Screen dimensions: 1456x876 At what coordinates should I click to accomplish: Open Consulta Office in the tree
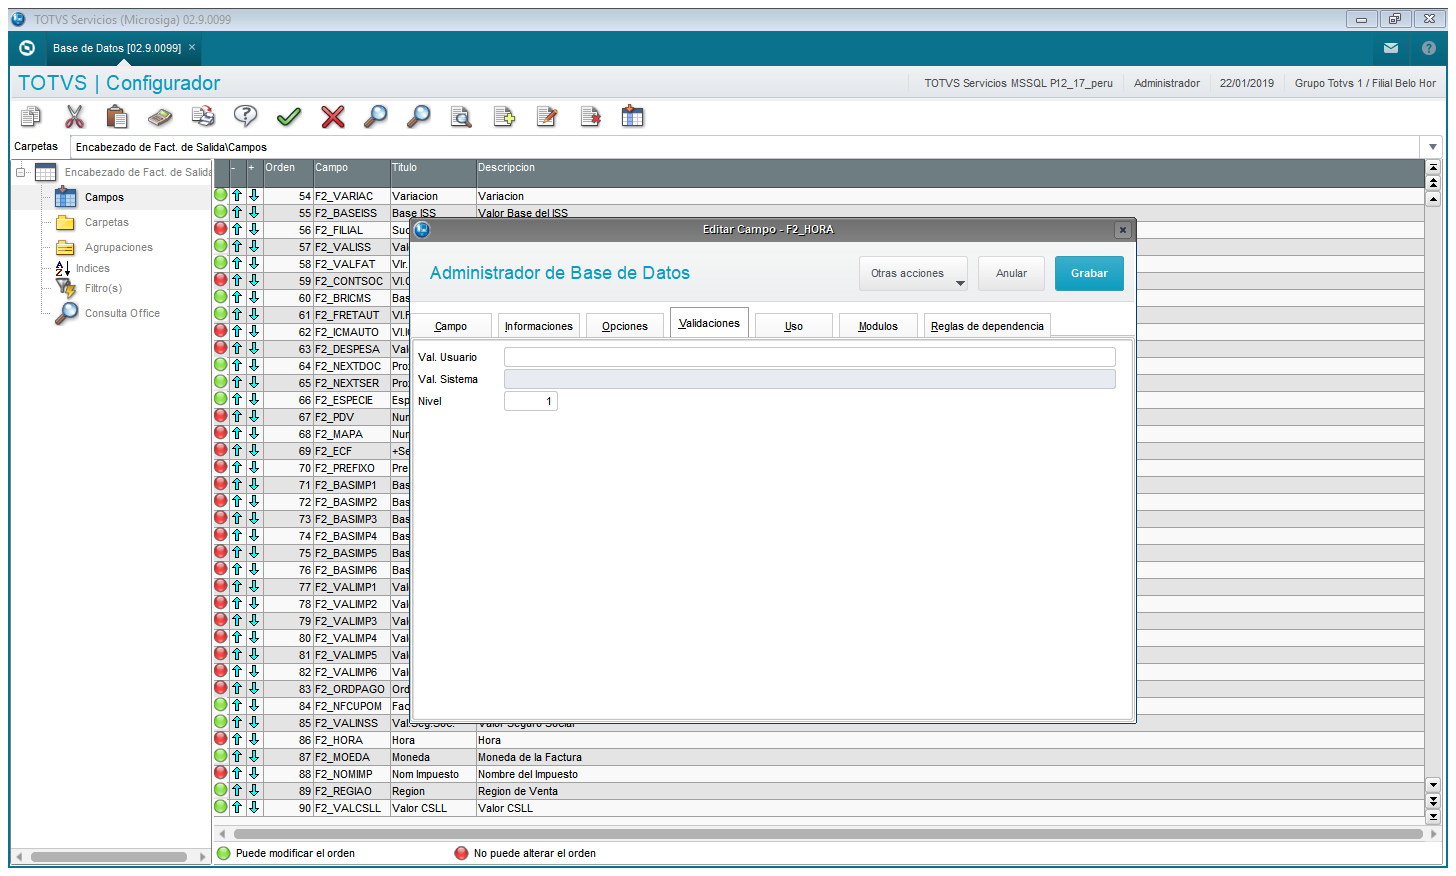click(x=122, y=313)
